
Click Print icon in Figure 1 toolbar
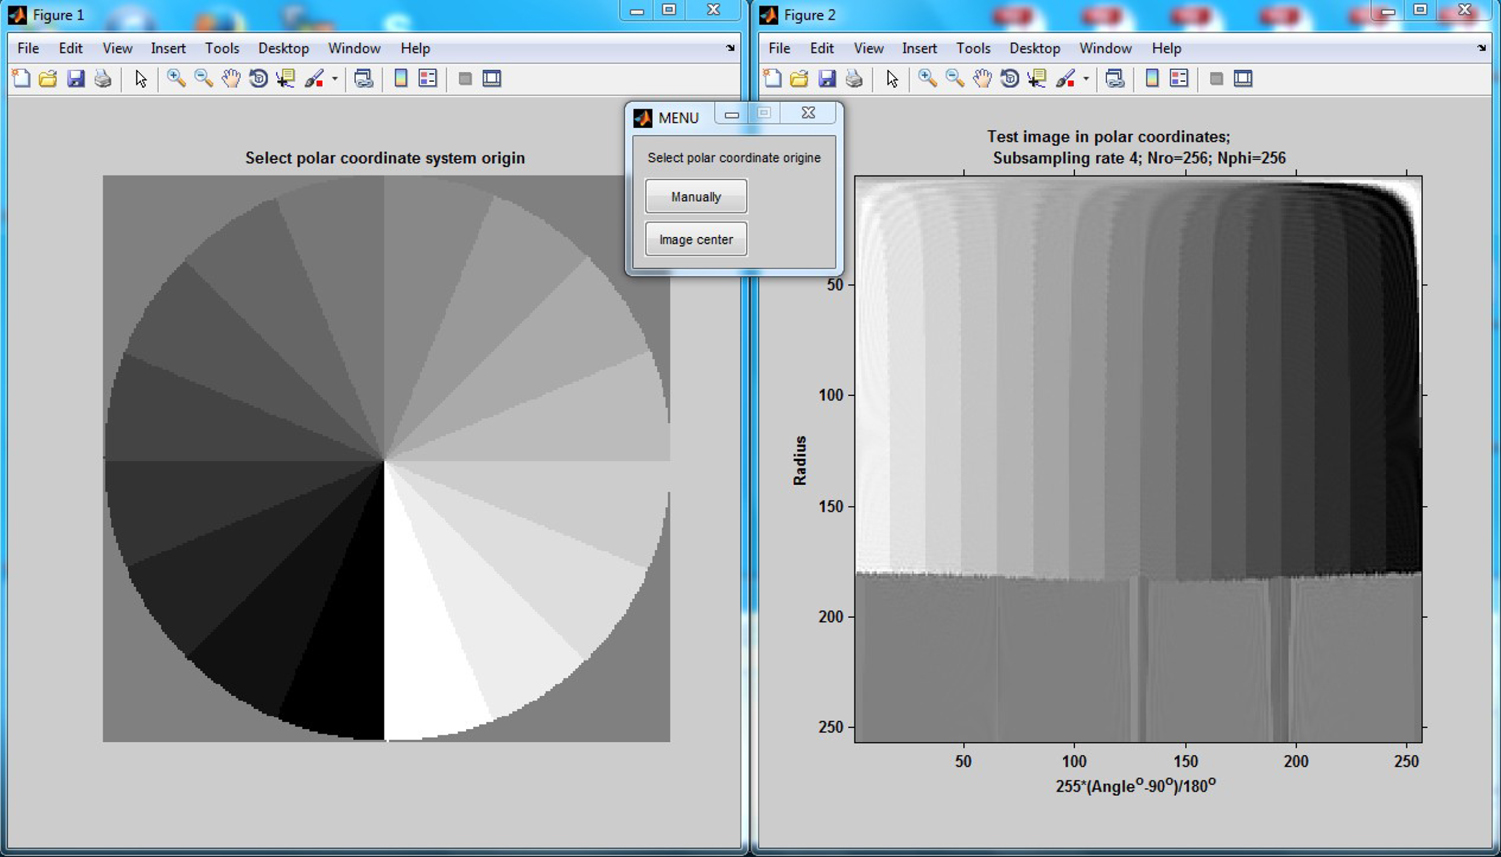click(103, 79)
